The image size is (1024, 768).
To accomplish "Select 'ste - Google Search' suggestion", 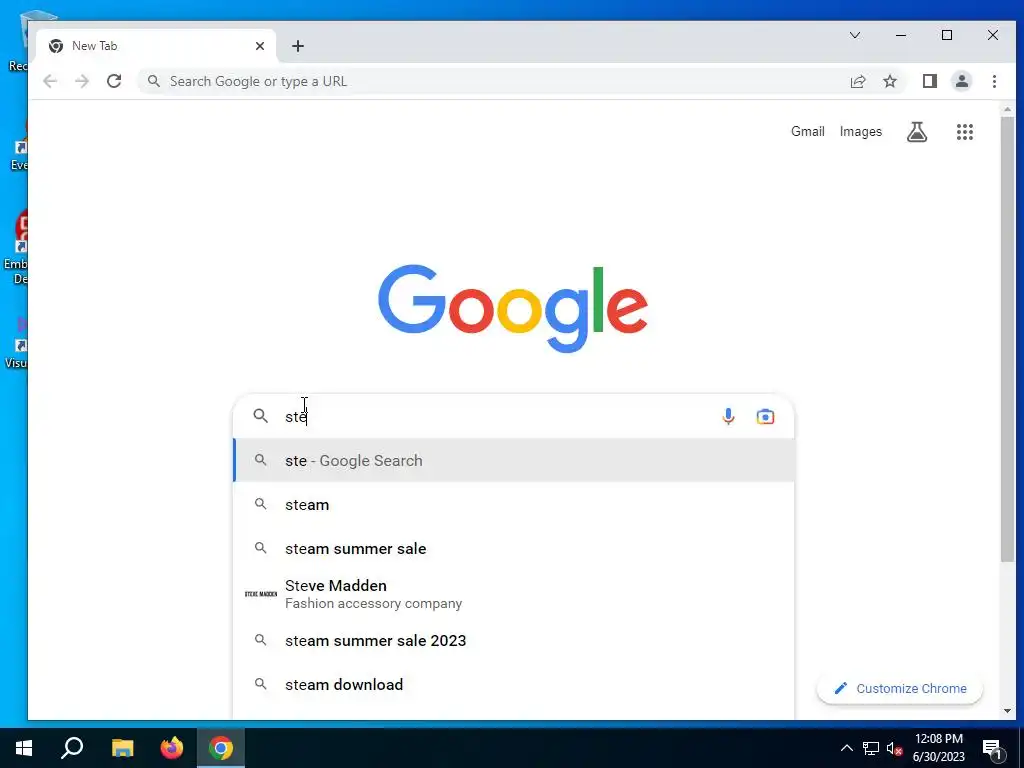I will click(514, 460).
